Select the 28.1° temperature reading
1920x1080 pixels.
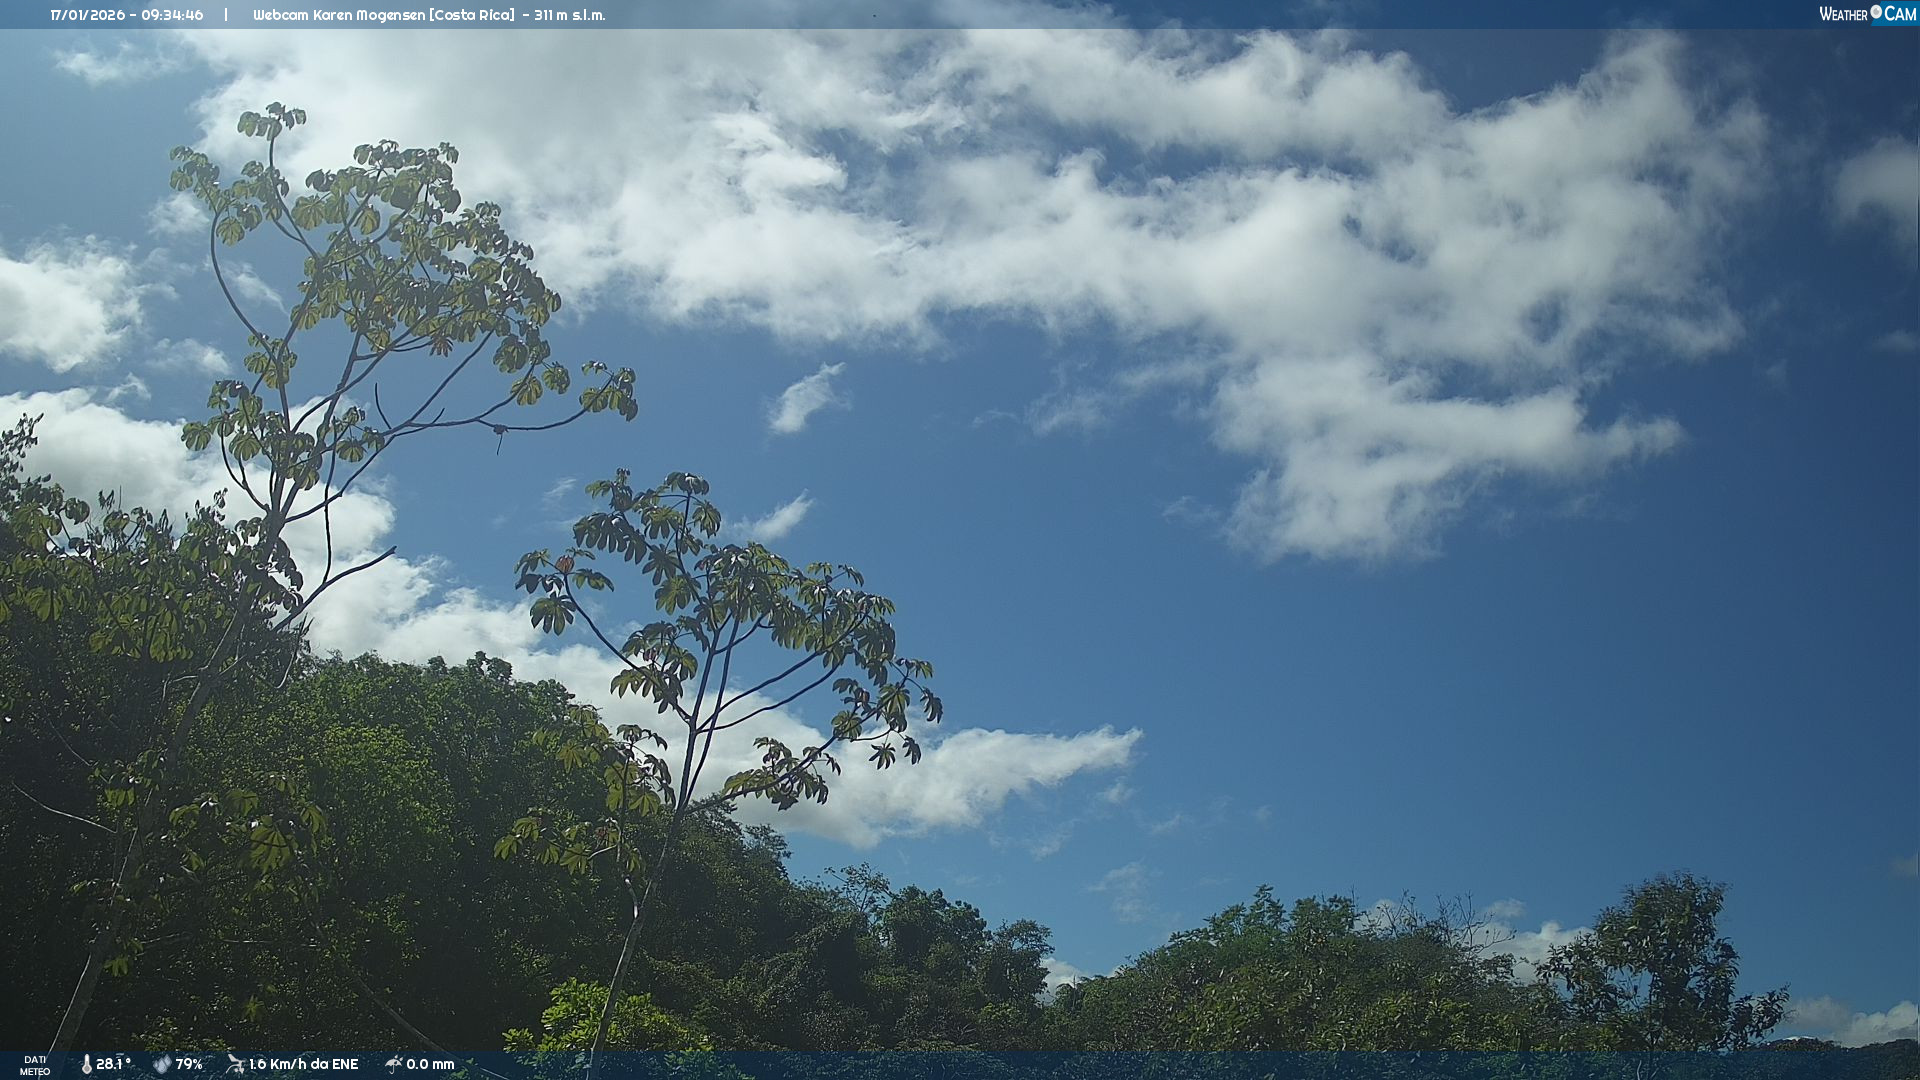pos(113,1064)
